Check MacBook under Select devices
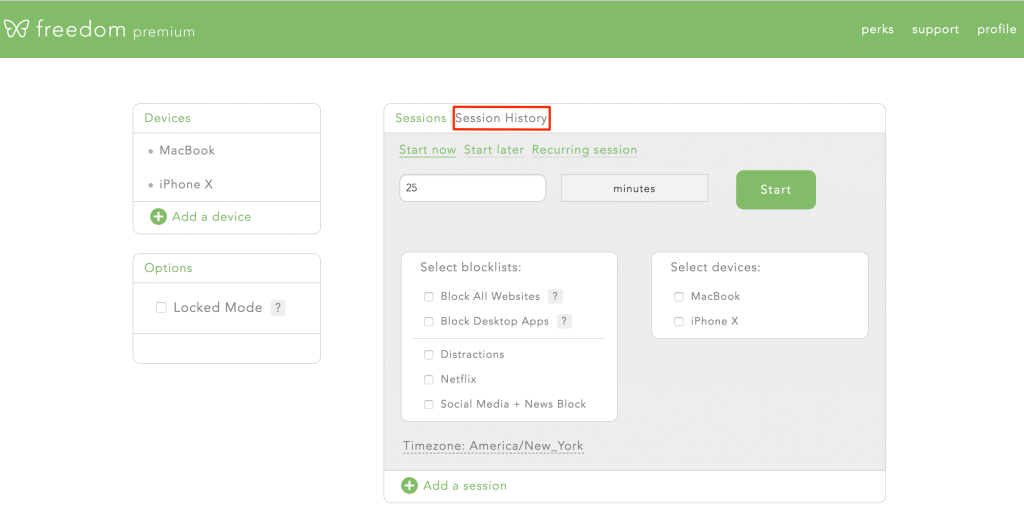 point(679,297)
